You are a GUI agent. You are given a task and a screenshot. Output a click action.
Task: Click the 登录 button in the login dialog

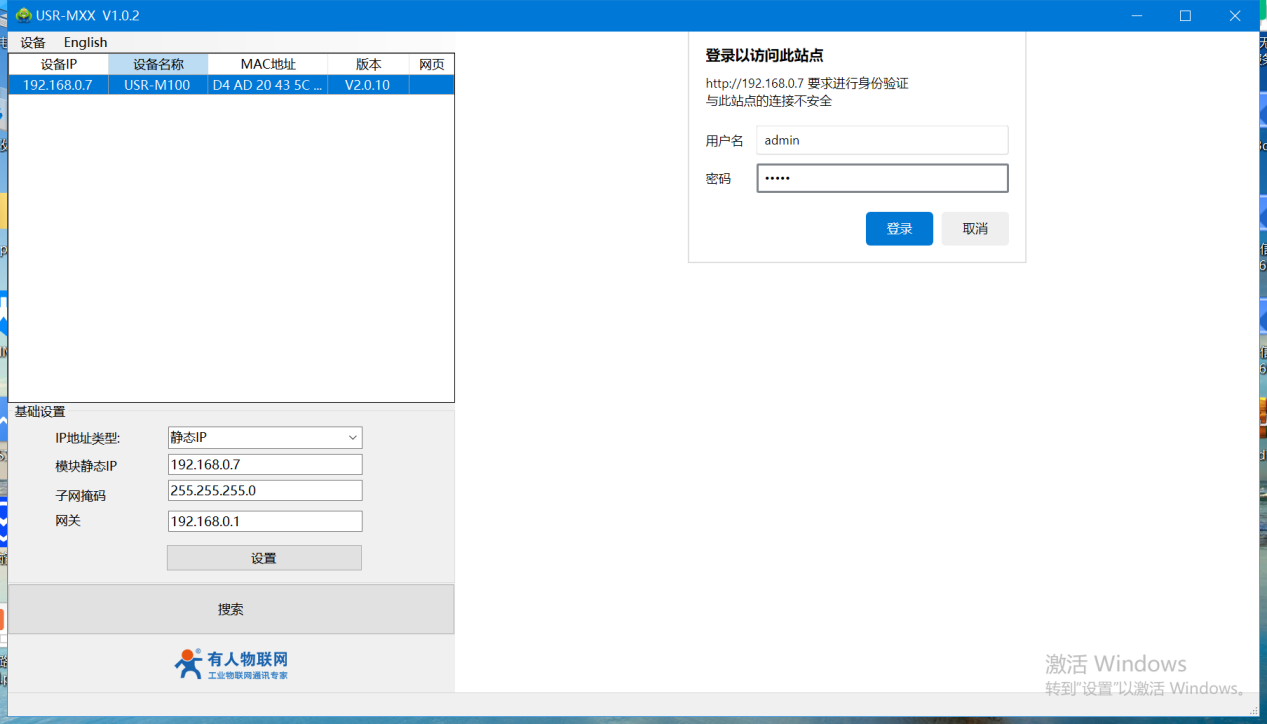point(899,229)
